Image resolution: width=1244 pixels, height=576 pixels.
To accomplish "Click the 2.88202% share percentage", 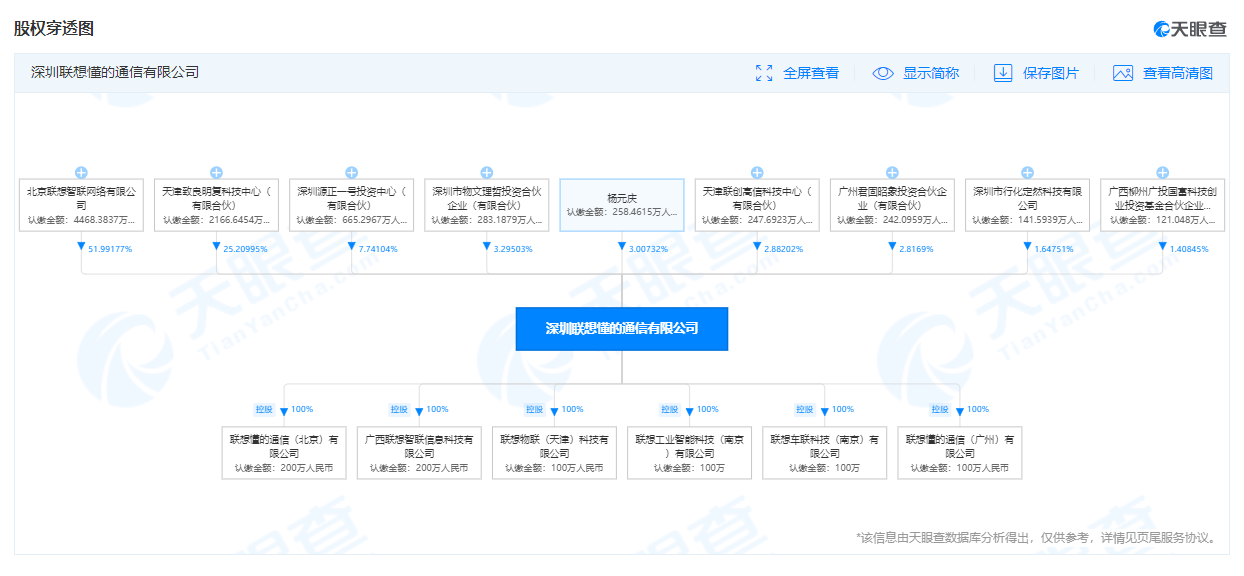I will 783,249.
